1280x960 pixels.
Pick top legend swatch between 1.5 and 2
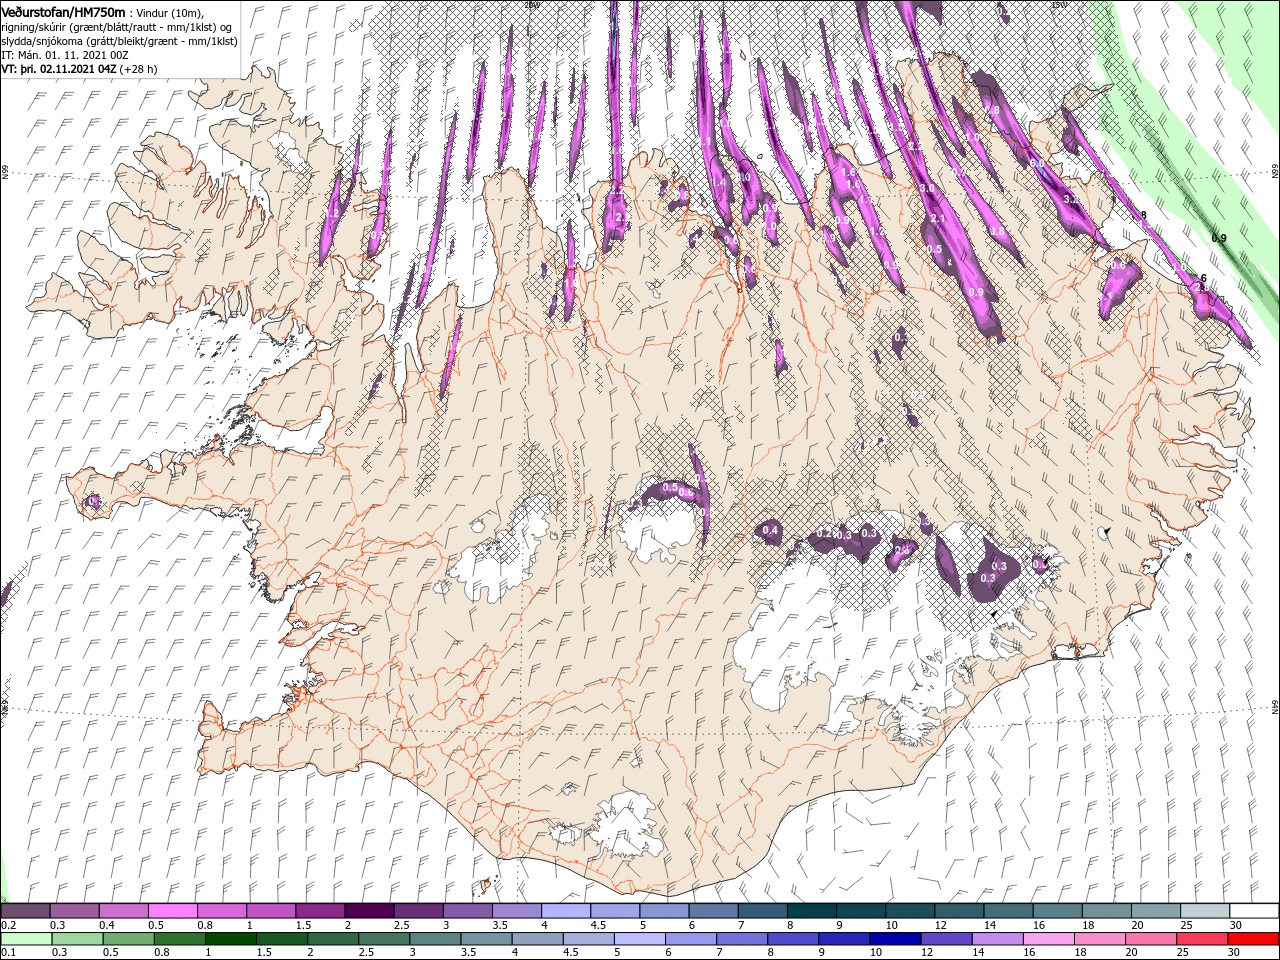[320, 910]
